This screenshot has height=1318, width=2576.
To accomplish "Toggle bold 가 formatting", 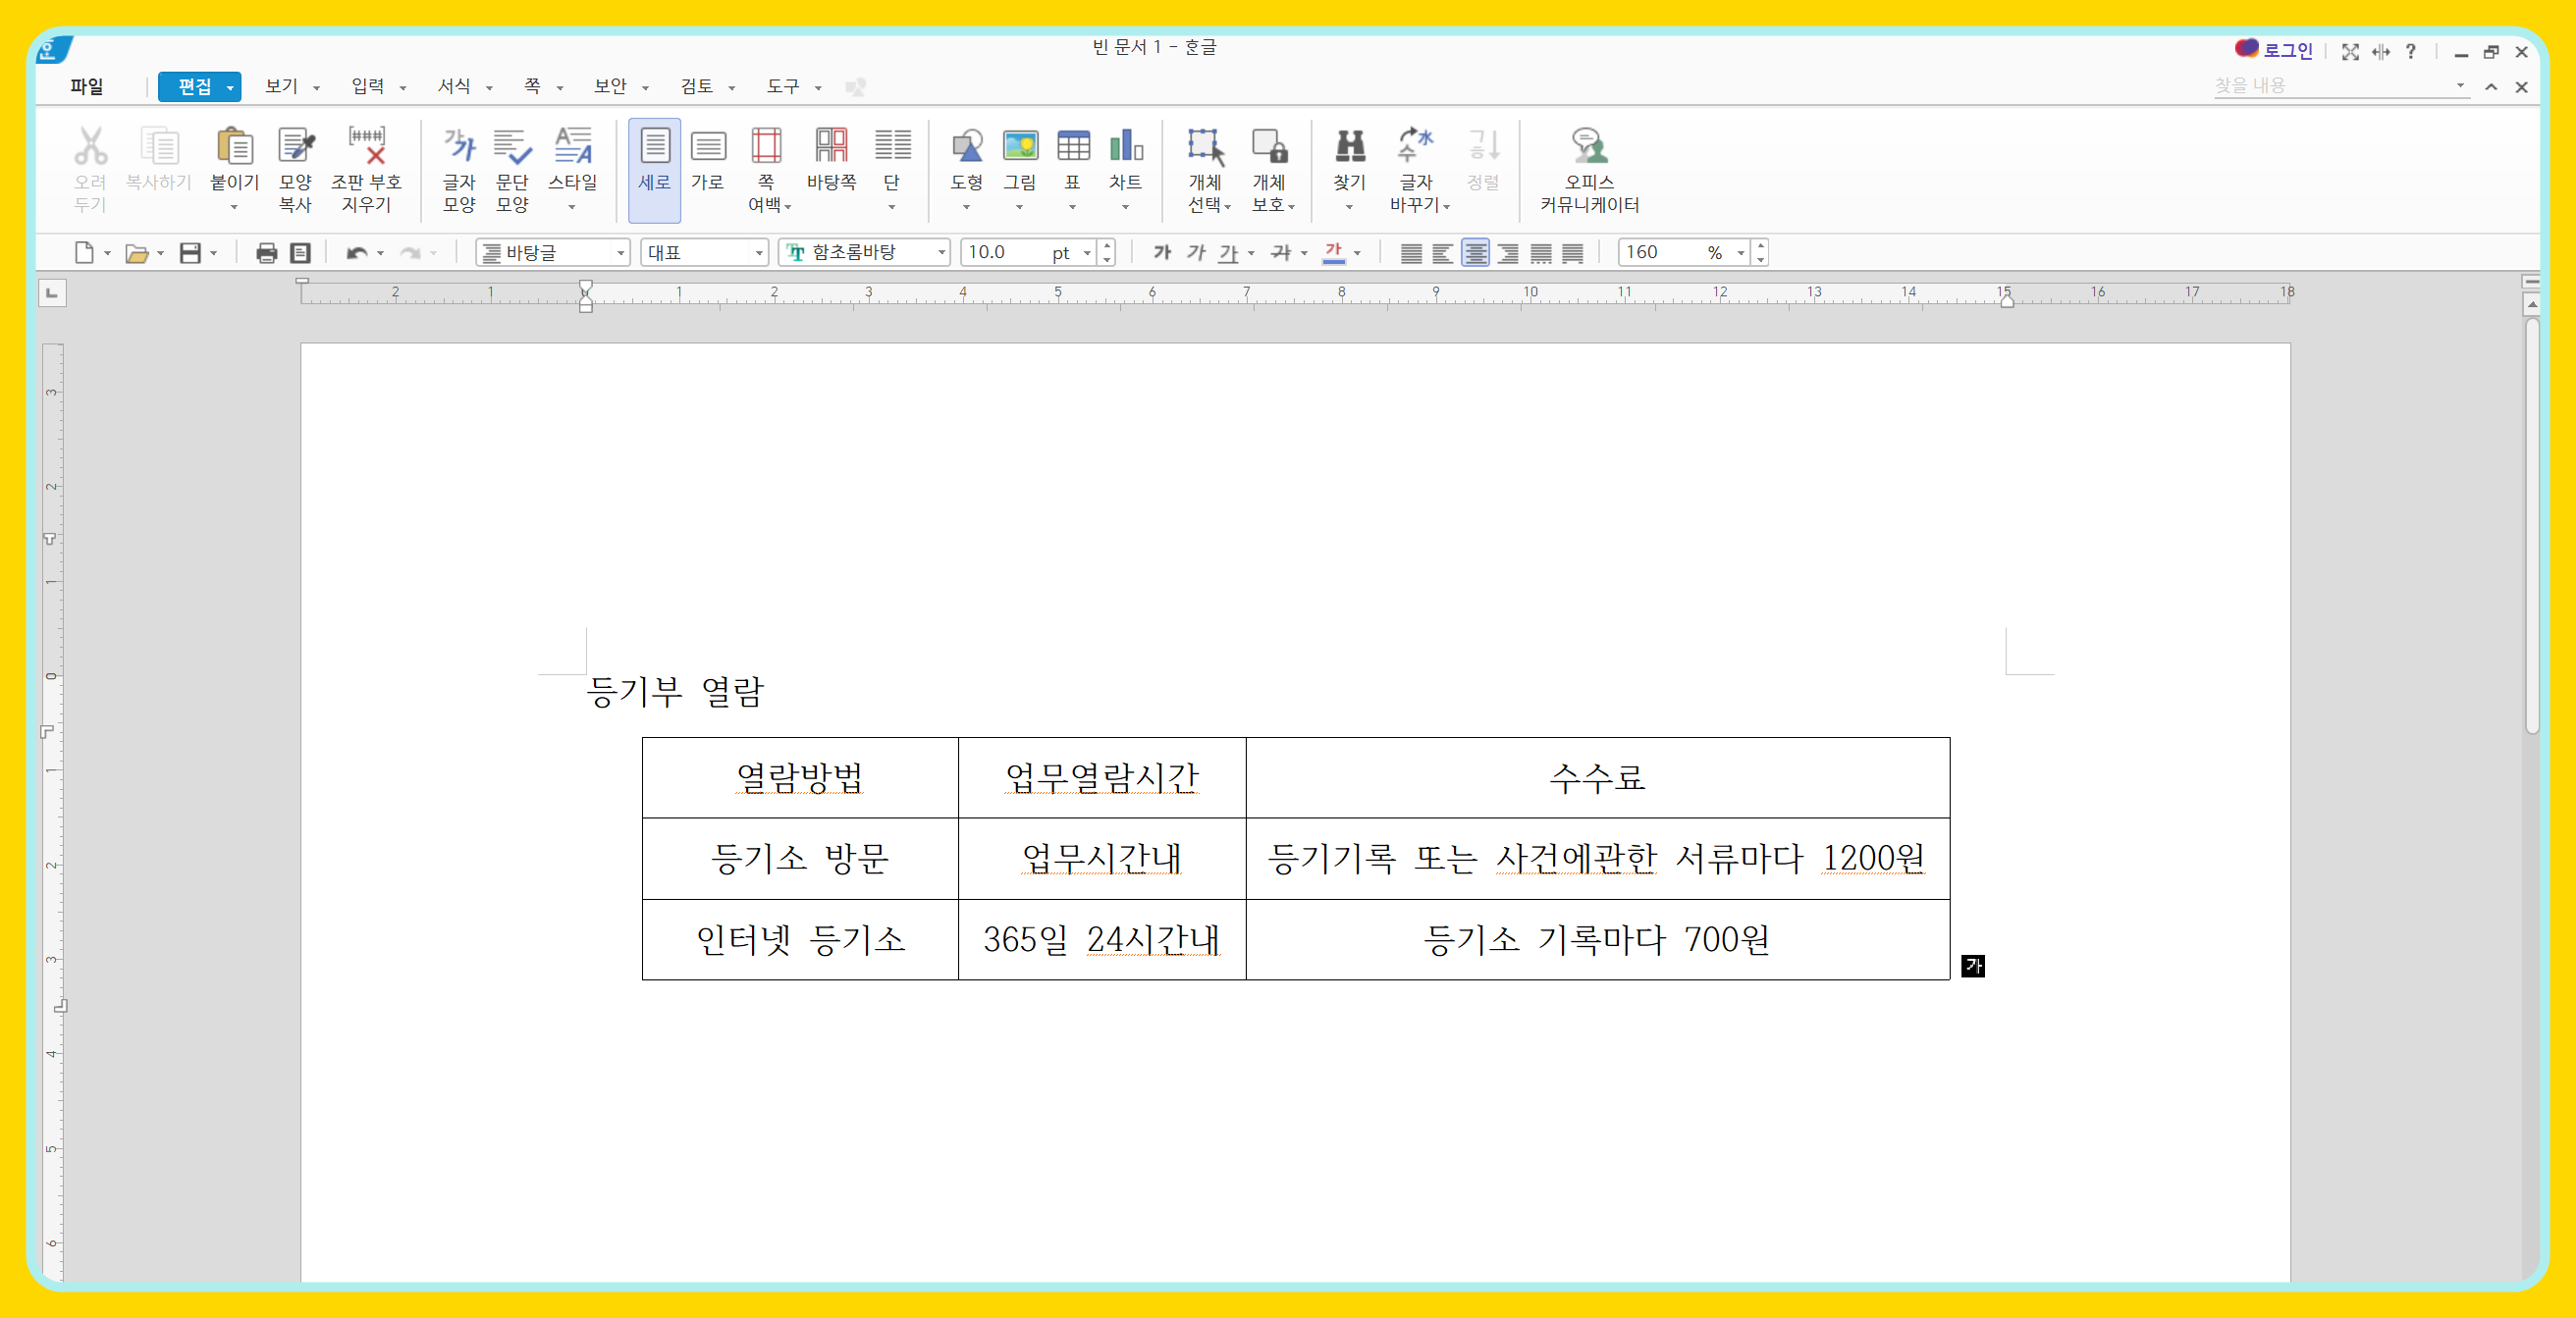I will 1162,253.
